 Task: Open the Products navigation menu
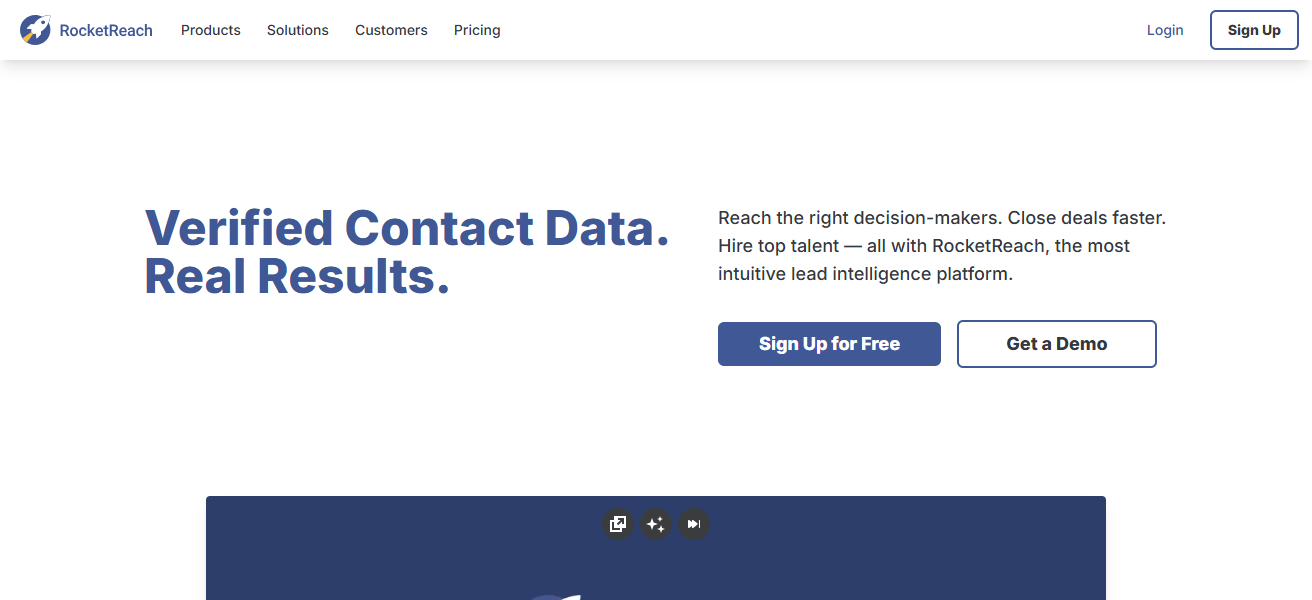(210, 30)
